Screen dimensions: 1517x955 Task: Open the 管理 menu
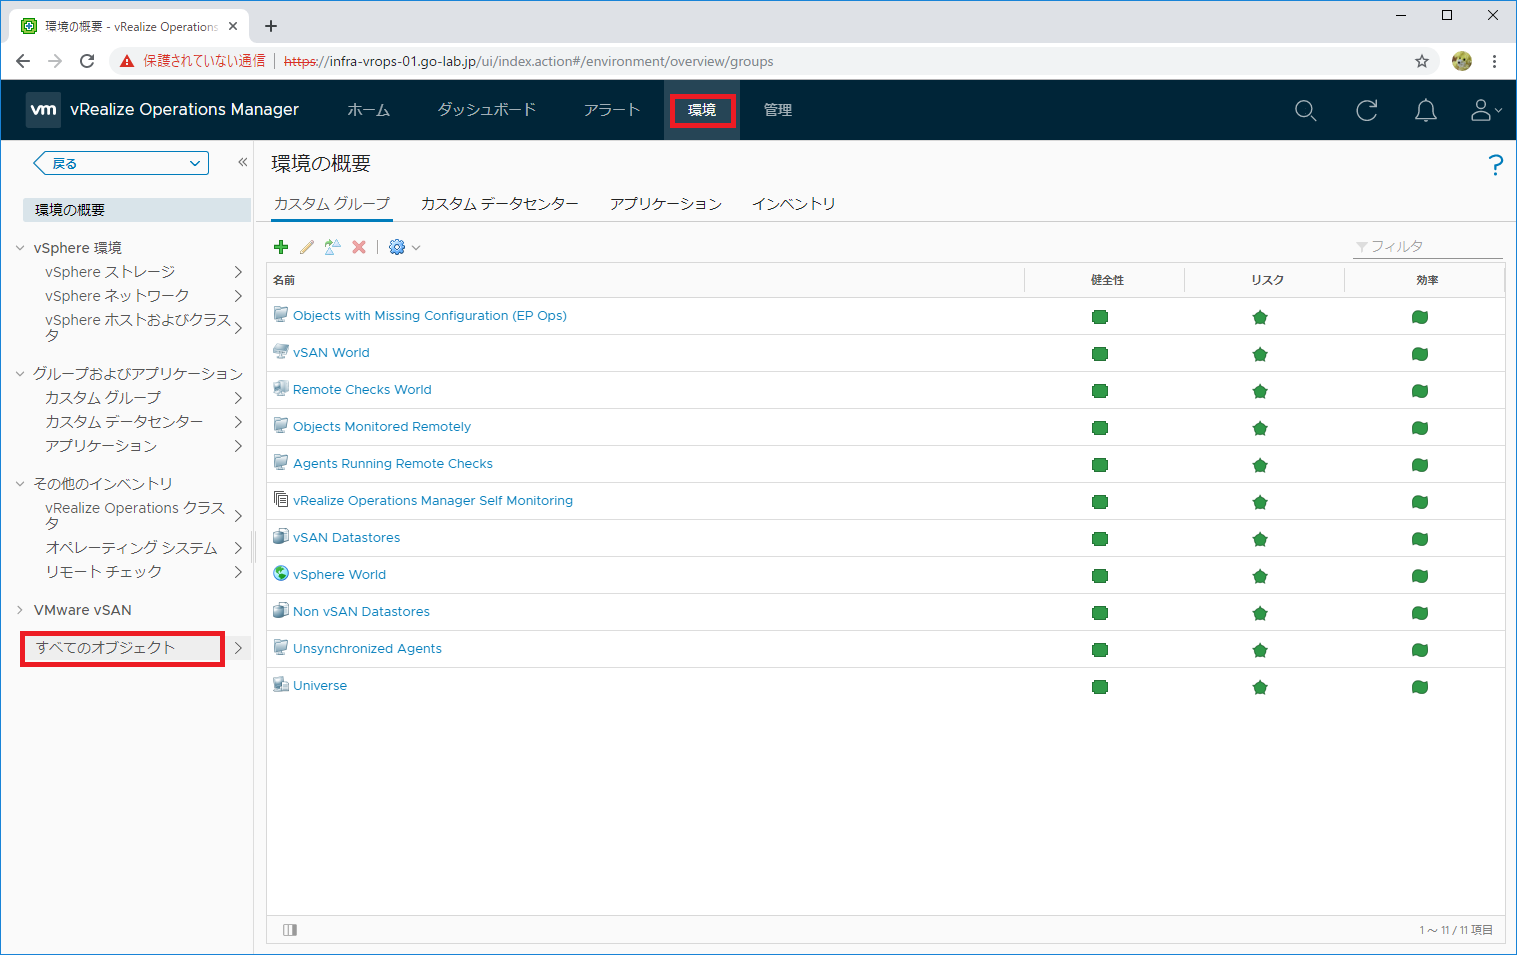(778, 110)
